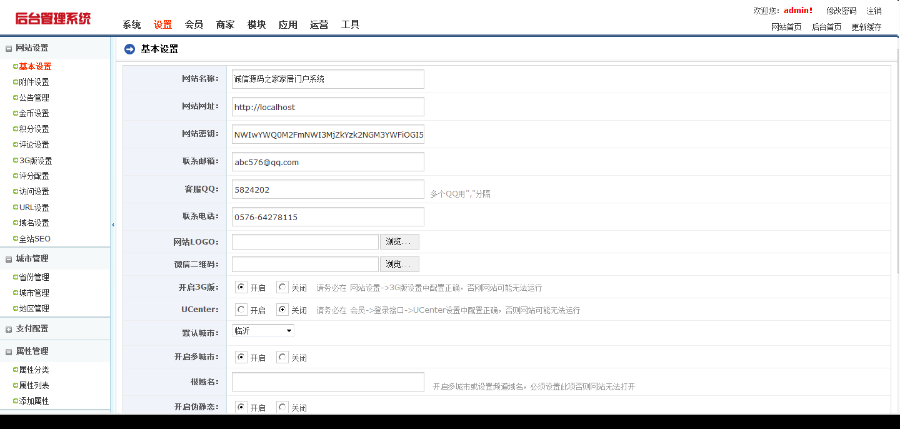Screen dimensions: 900x429
Task: Open the 商家 top menu
Action: [x=225, y=25]
